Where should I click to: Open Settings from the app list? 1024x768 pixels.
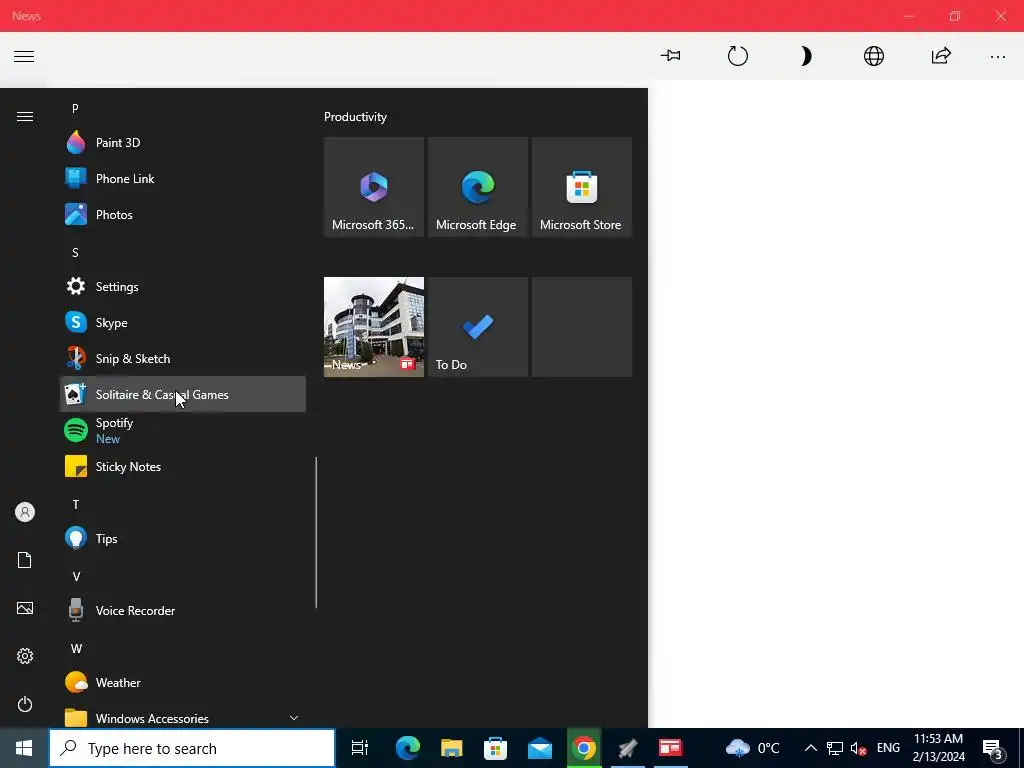point(183,286)
